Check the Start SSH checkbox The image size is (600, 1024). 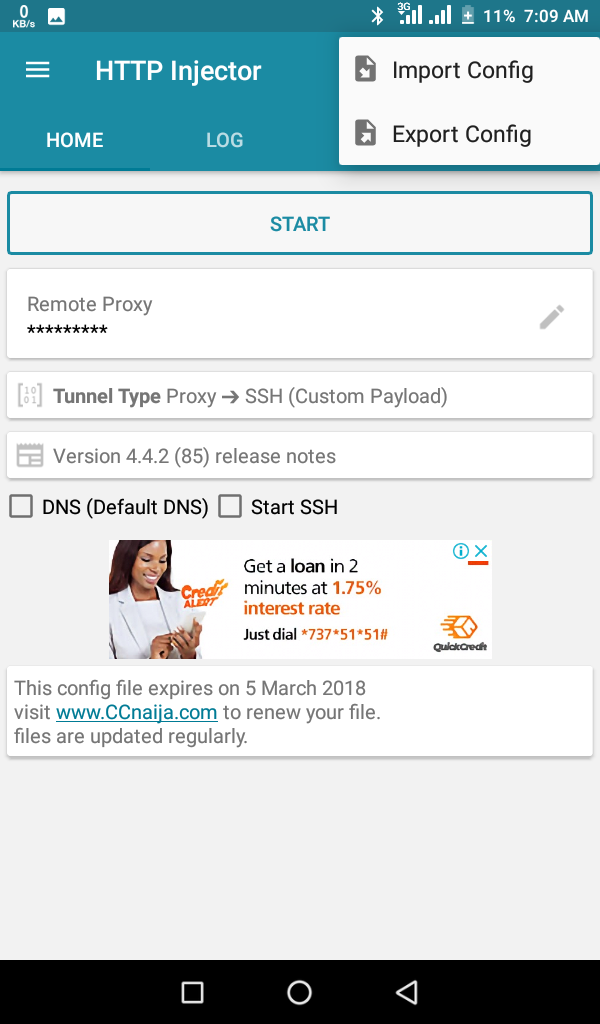(x=231, y=507)
